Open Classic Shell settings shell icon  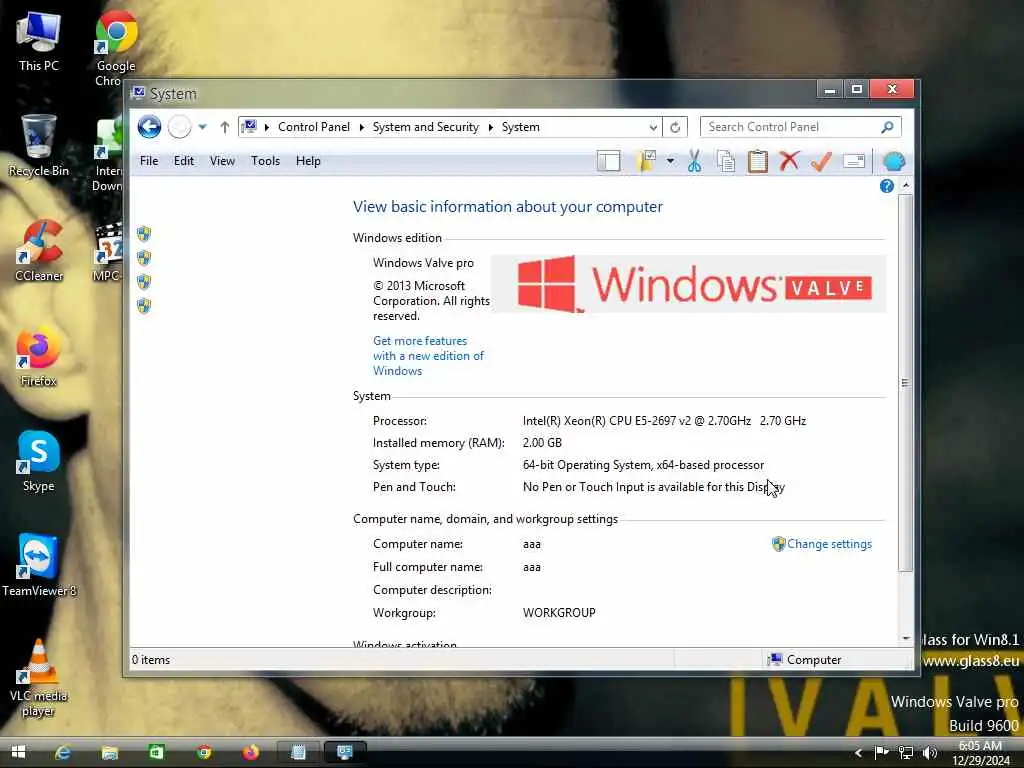pos(894,161)
